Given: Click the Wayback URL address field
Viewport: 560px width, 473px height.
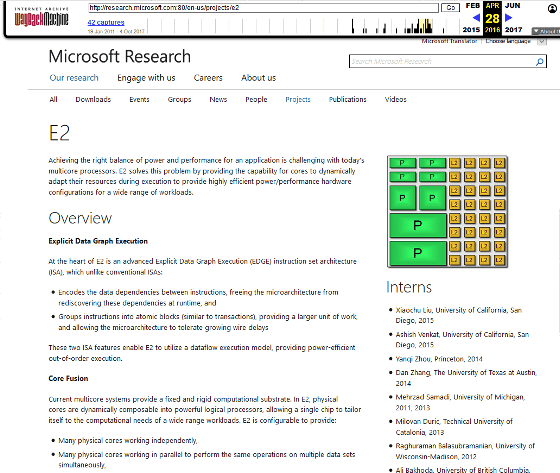Looking at the screenshot, I should pos(263,8).
